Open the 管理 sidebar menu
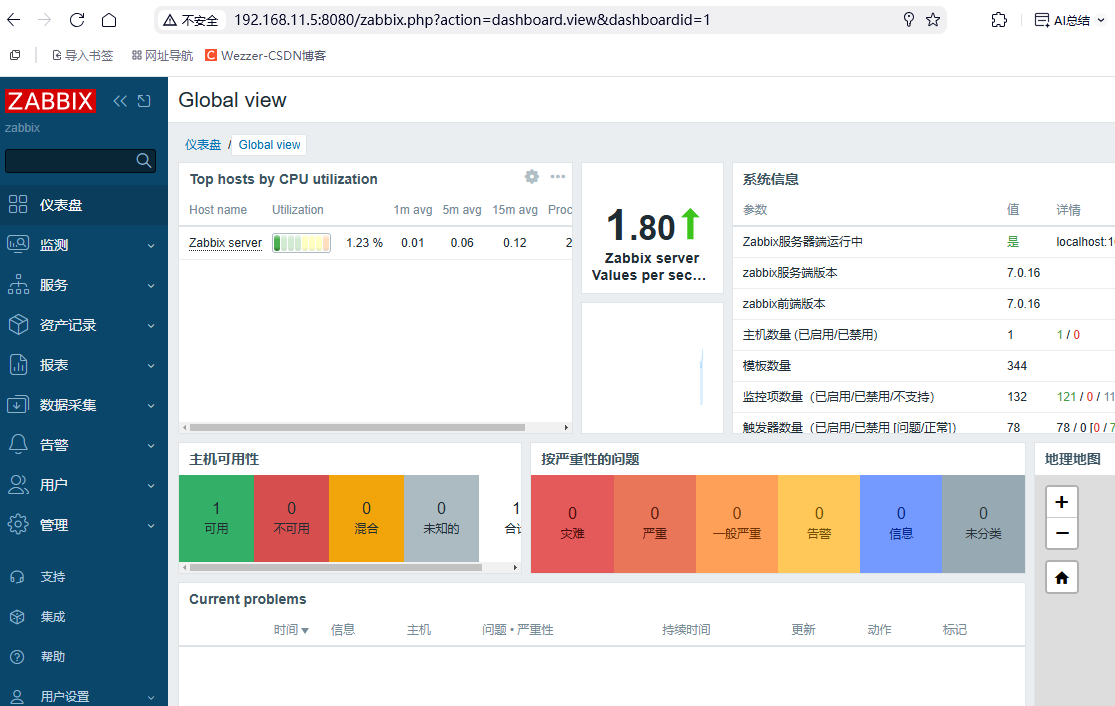This screenshot has width=1115, height=706. (x=84, y=525)
